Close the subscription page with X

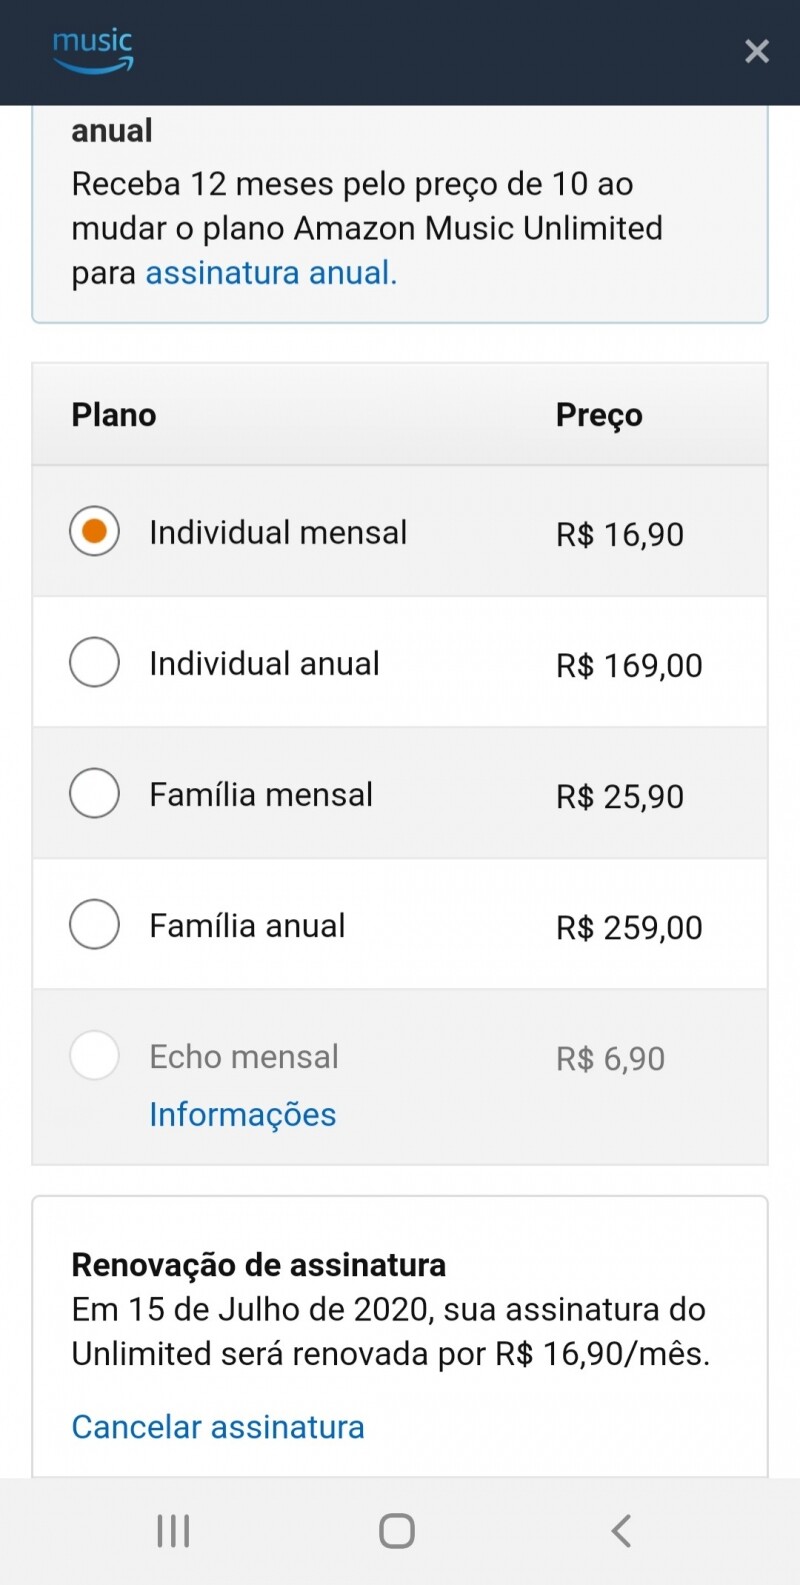pyautogui.click(x=757, y=51)
